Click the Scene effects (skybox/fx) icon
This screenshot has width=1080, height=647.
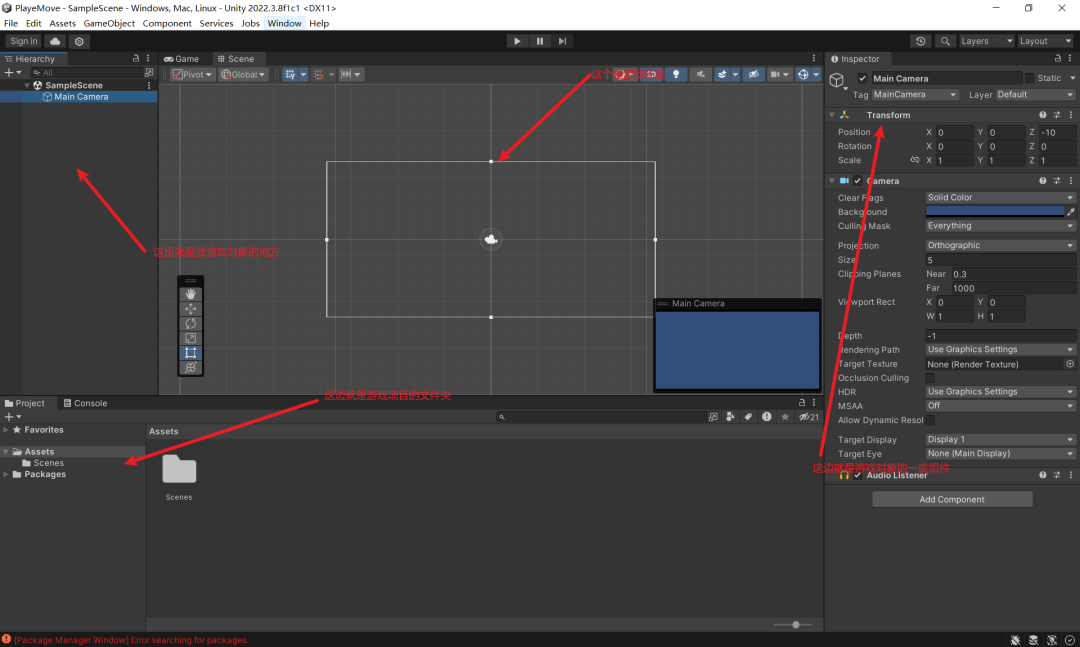pyautogui.click(x=721, y=74)
